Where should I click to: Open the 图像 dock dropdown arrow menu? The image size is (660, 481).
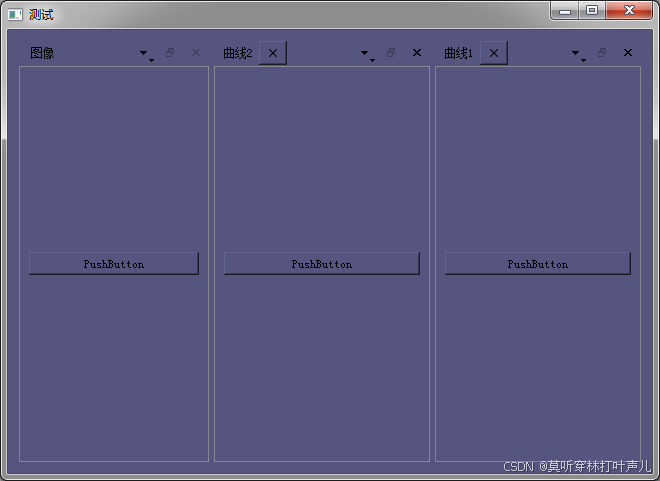pos(146,55)
